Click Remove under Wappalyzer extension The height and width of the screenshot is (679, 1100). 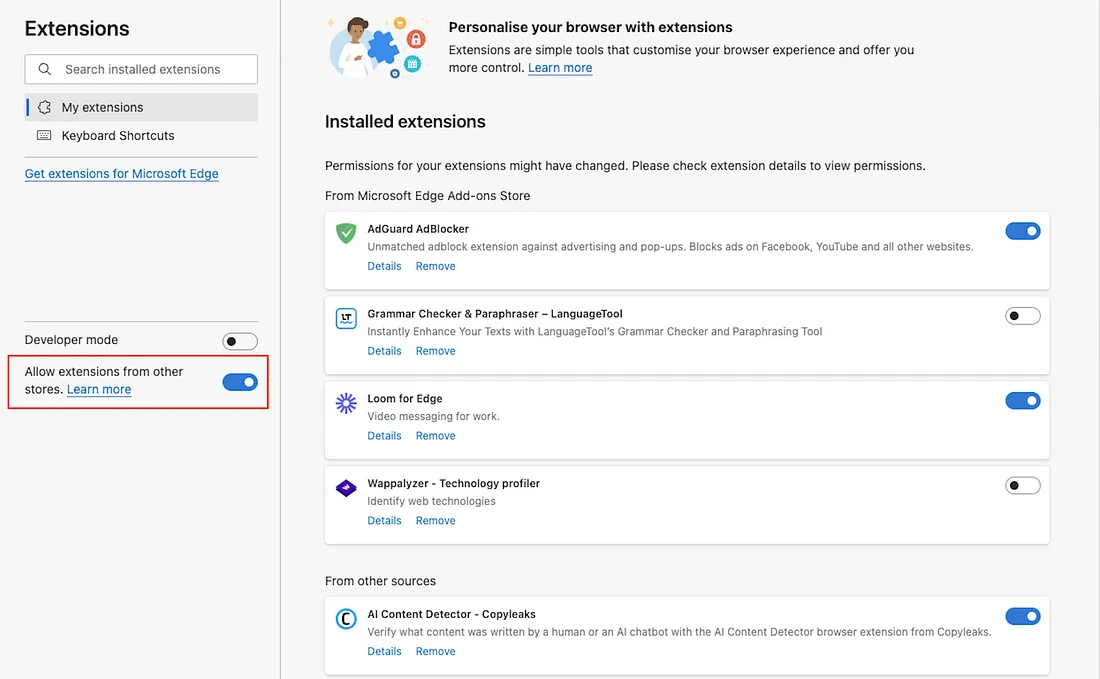(x=435, y=520)
